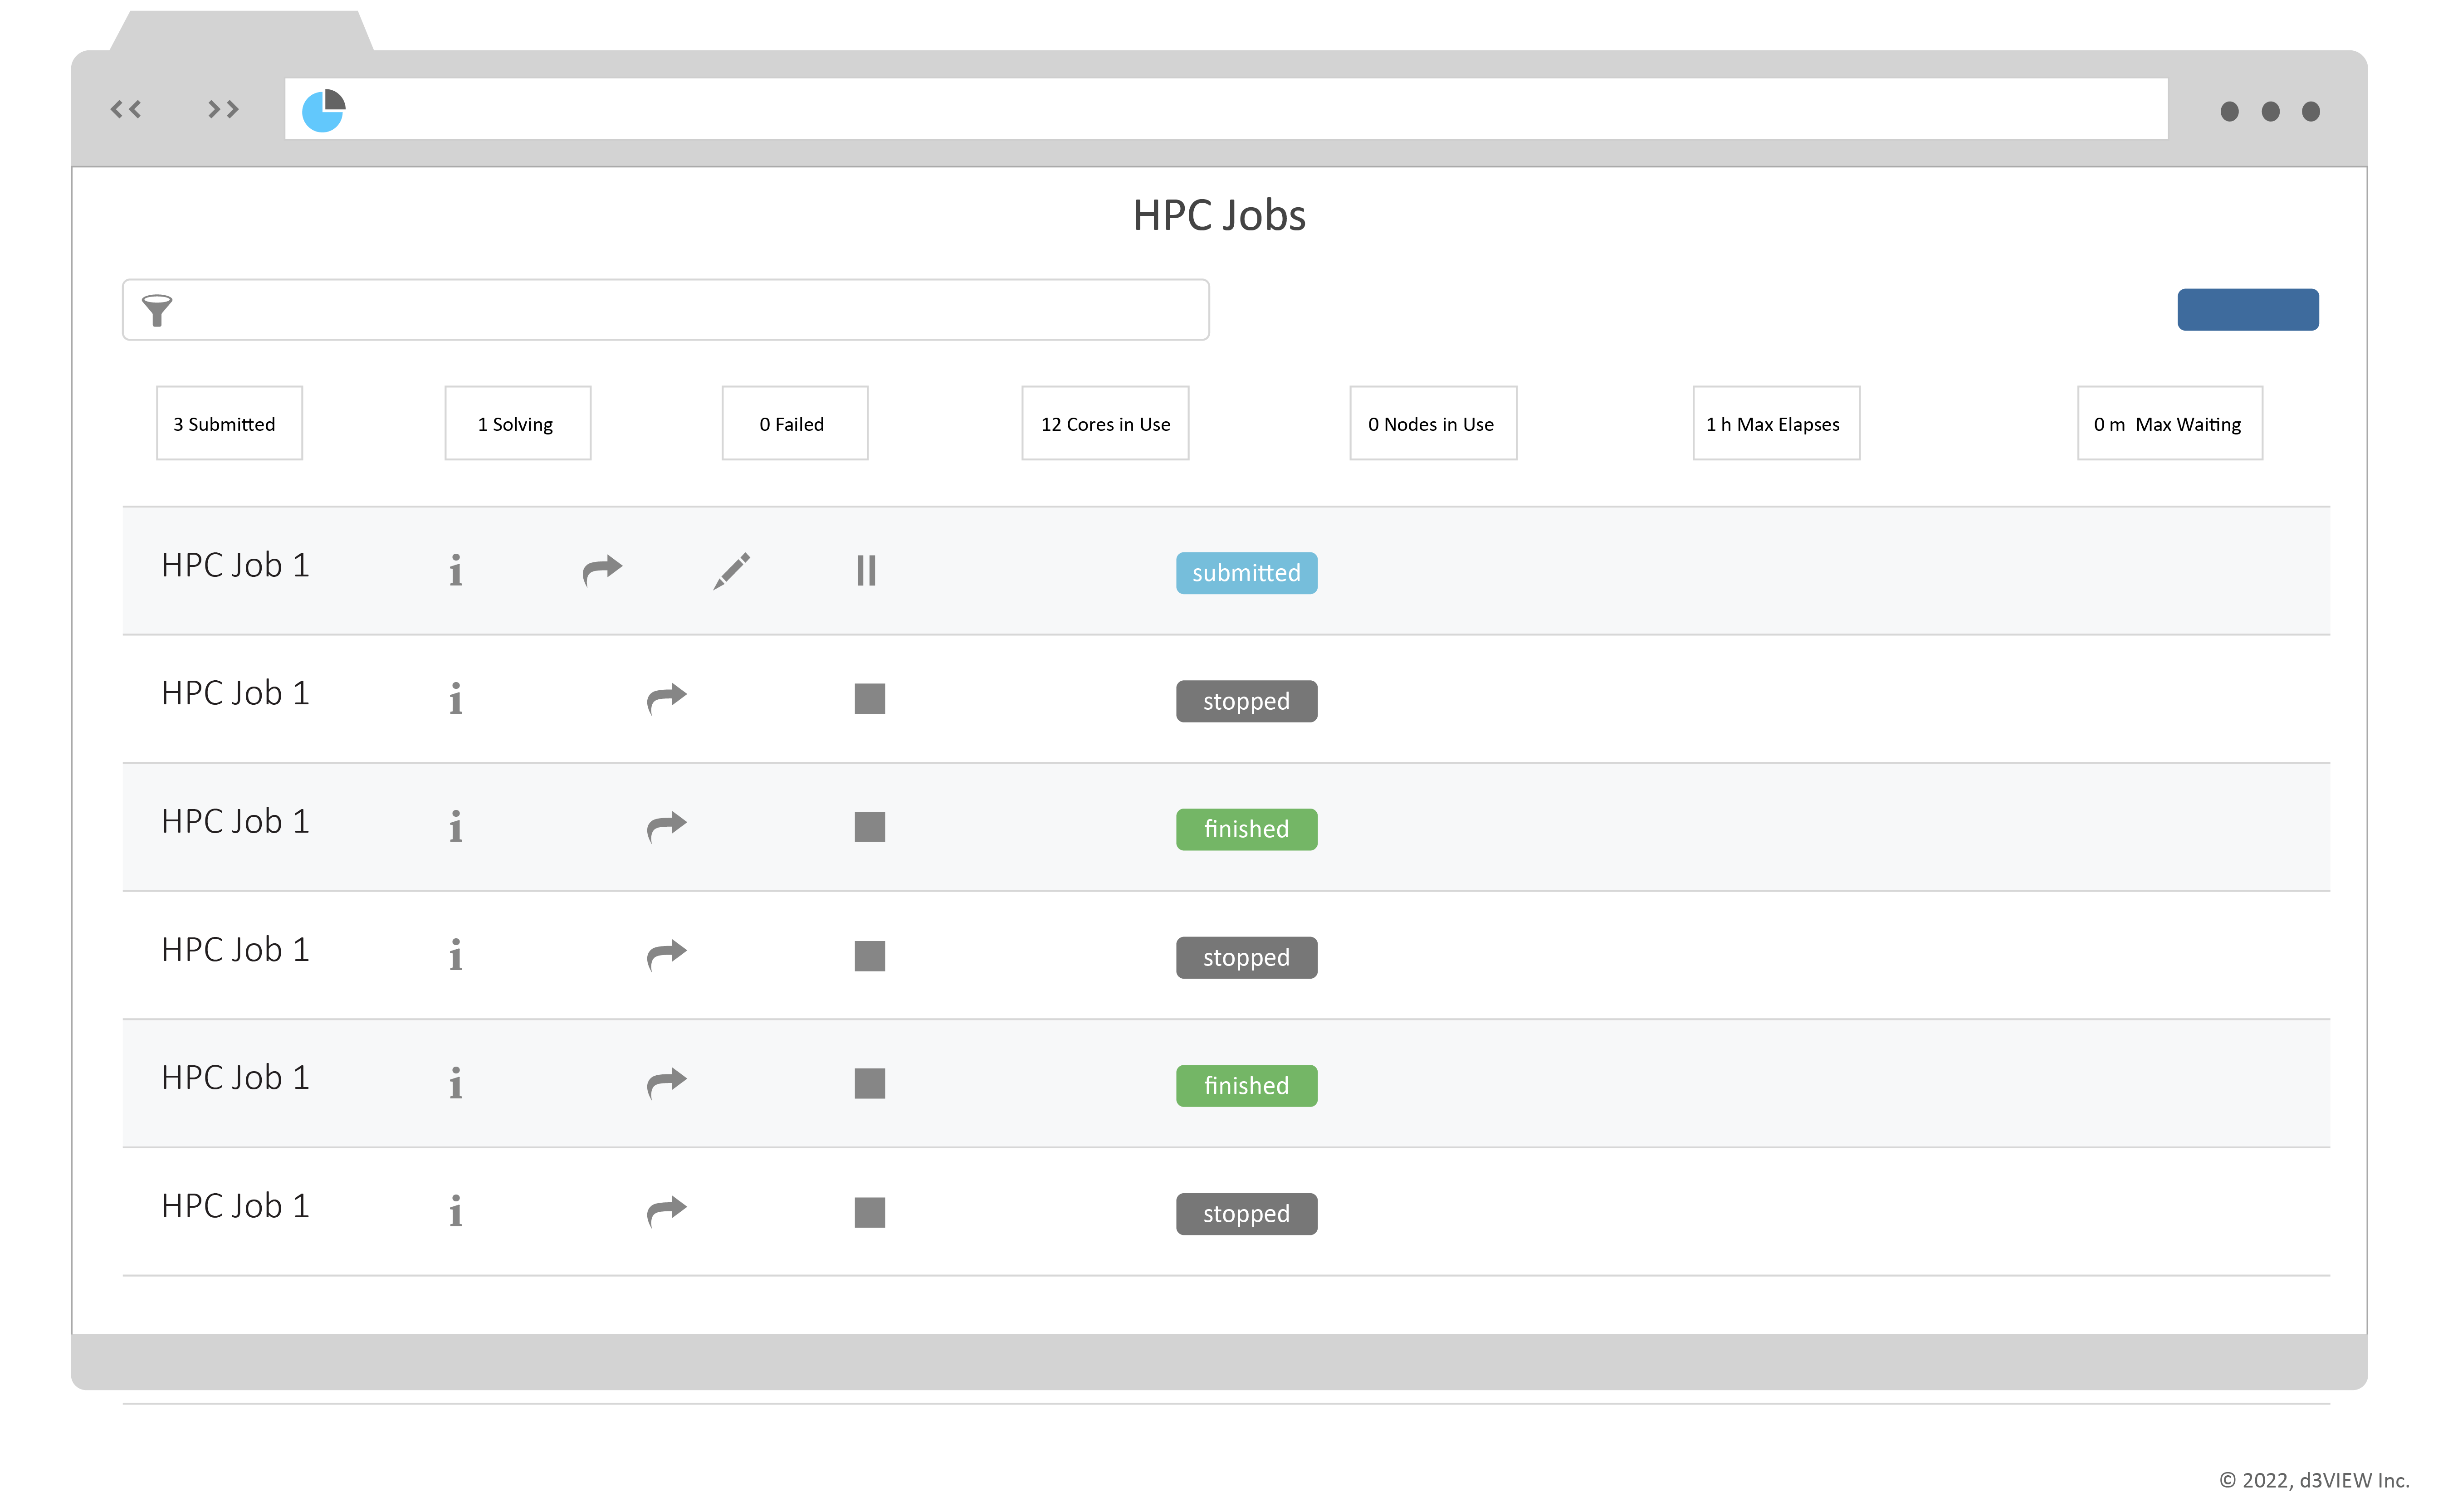Viewport: 2438px width, 1512px height.
Task: Select the 3 Submitted stat box
Action: coord(229,424)
